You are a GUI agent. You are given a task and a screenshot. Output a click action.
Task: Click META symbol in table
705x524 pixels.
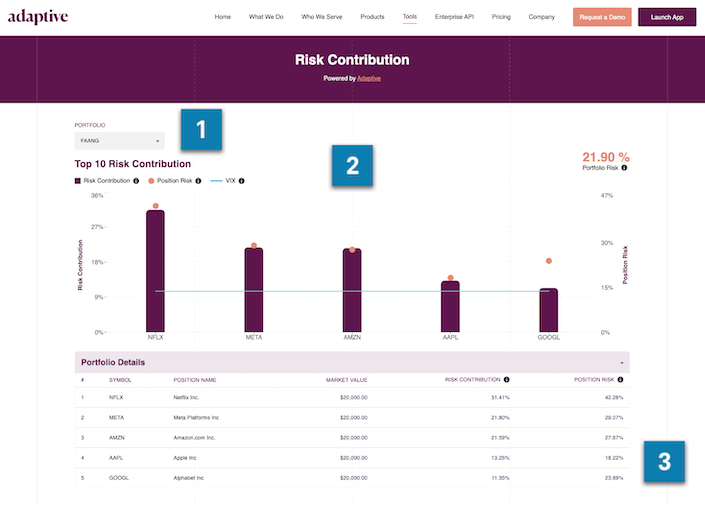pos(116,418)
